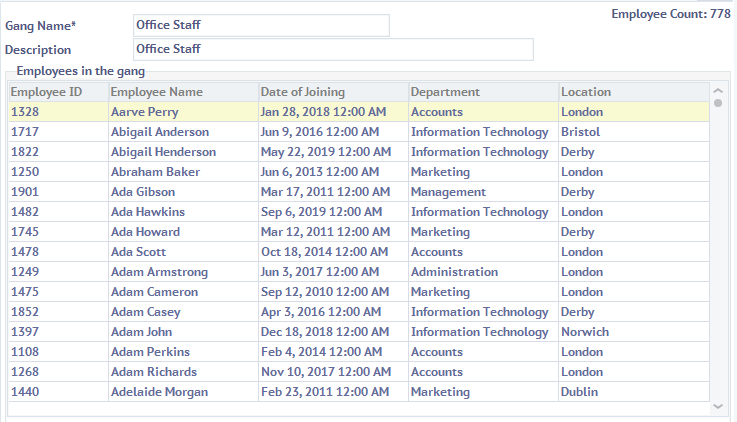The height and width of the screenshot is (422, 737).
Task: Click the scrollbar up arrow
Action: 718,90
